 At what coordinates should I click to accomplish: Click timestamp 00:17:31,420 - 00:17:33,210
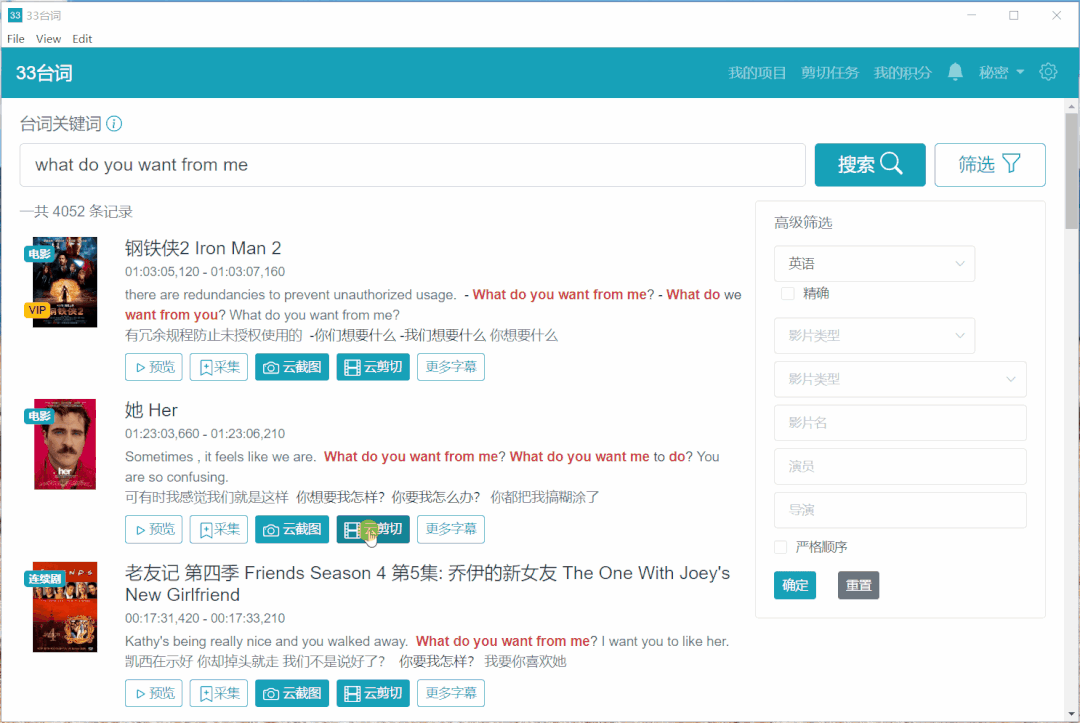pyautogui.click(x=205, y=618)
